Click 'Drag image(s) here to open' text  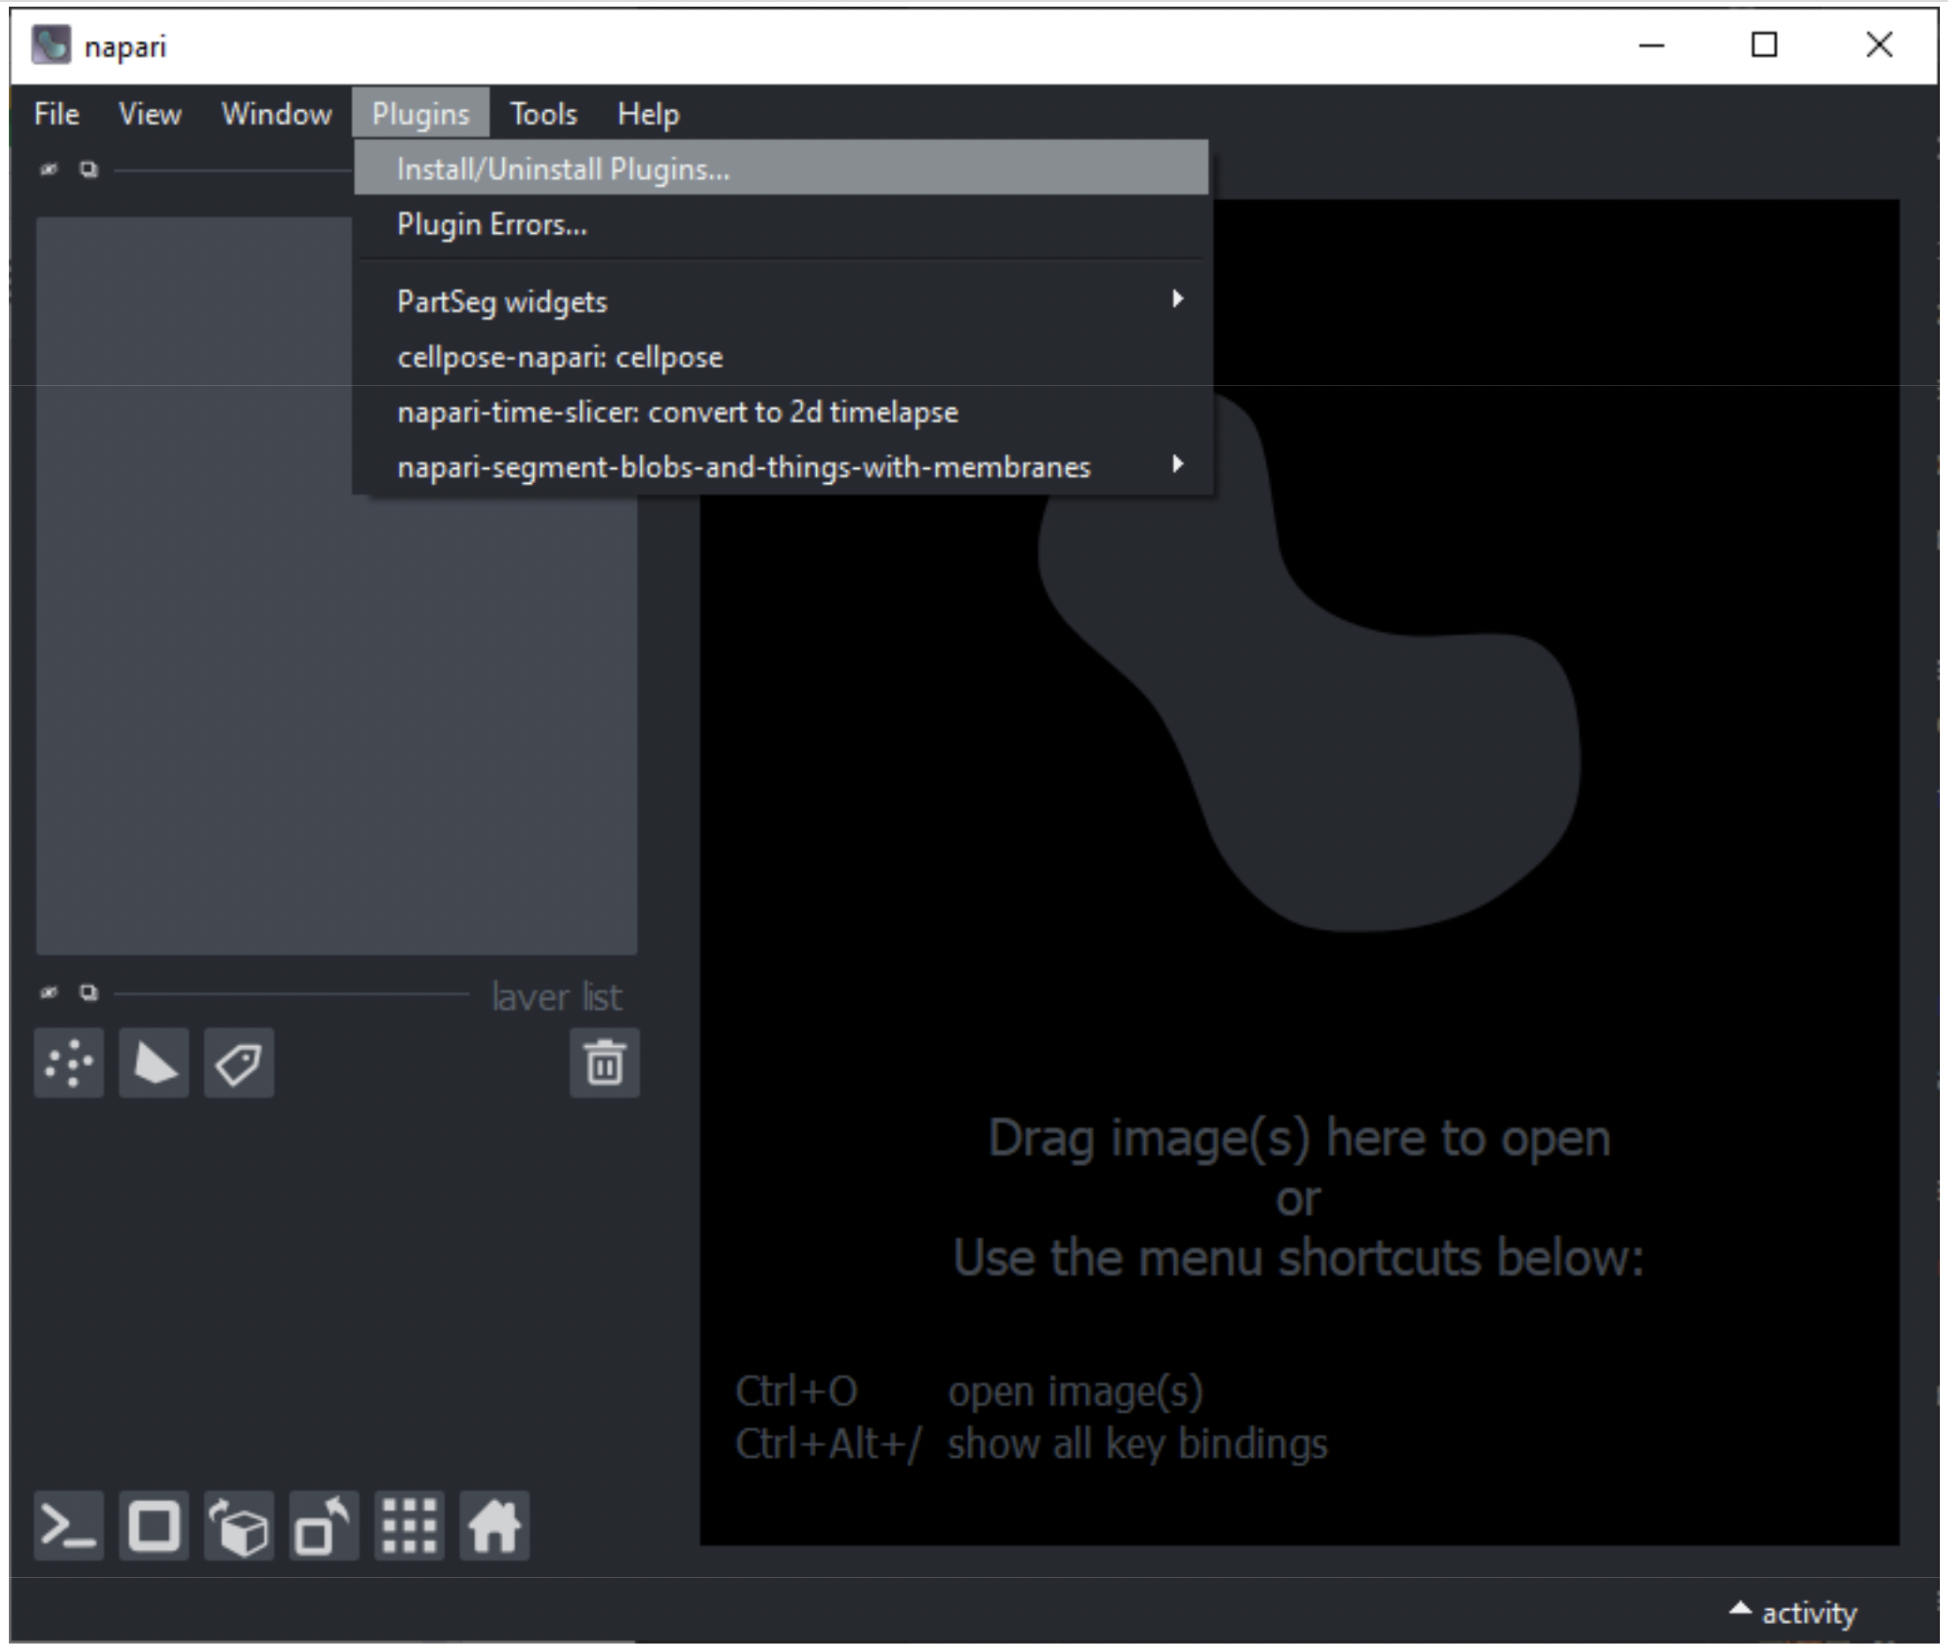point(1299,1138)
